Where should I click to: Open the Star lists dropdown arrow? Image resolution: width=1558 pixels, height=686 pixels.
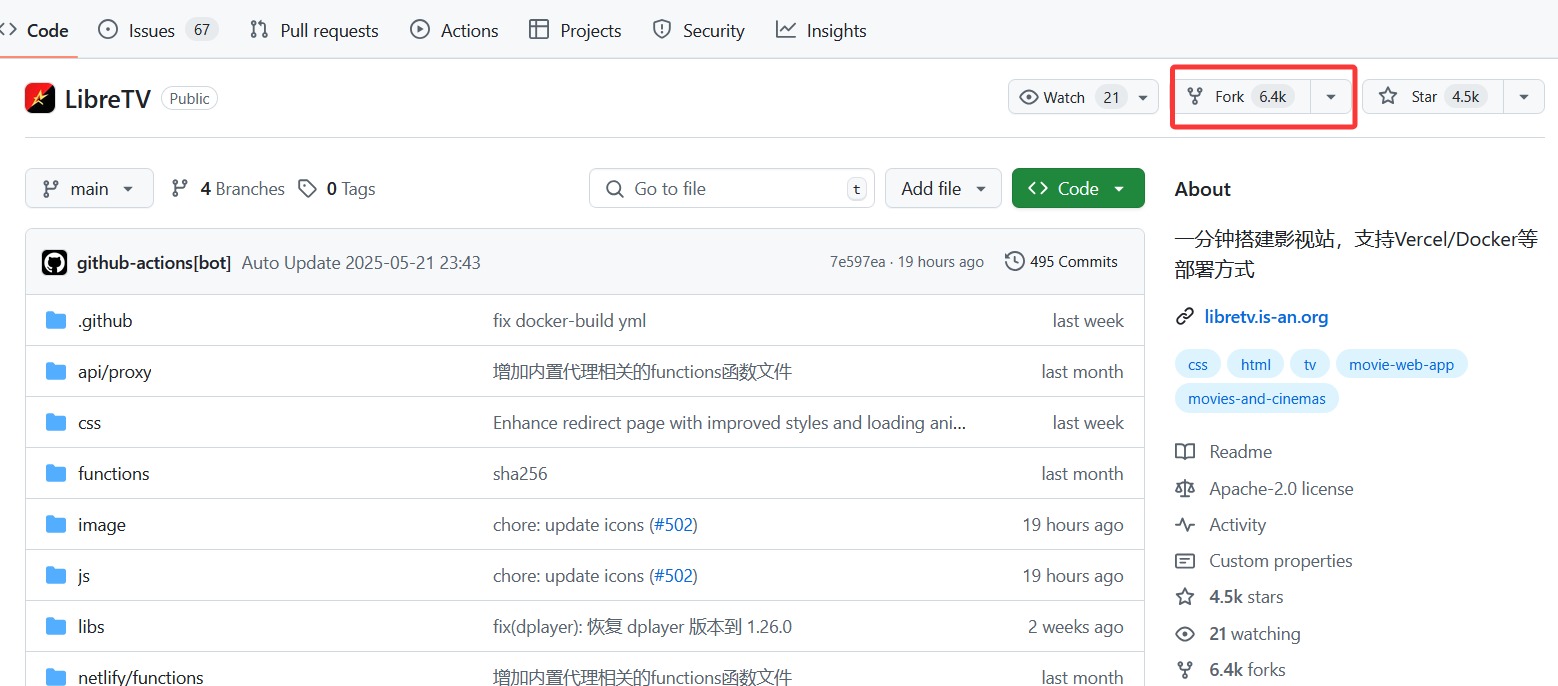[x=1524, y=97]
